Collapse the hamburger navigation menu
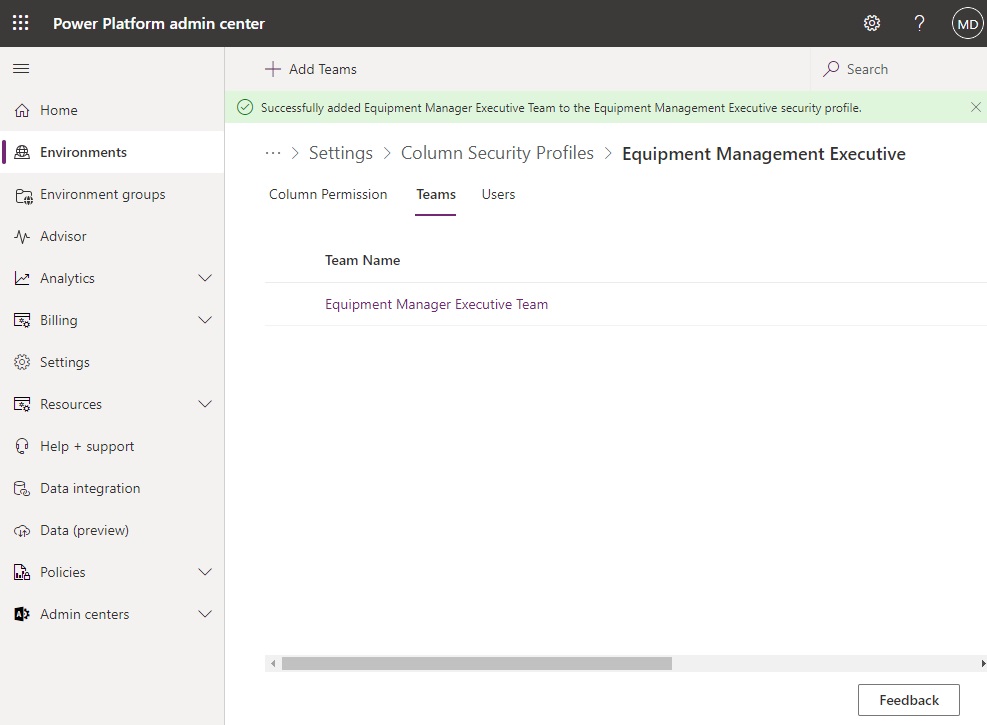 21,69
